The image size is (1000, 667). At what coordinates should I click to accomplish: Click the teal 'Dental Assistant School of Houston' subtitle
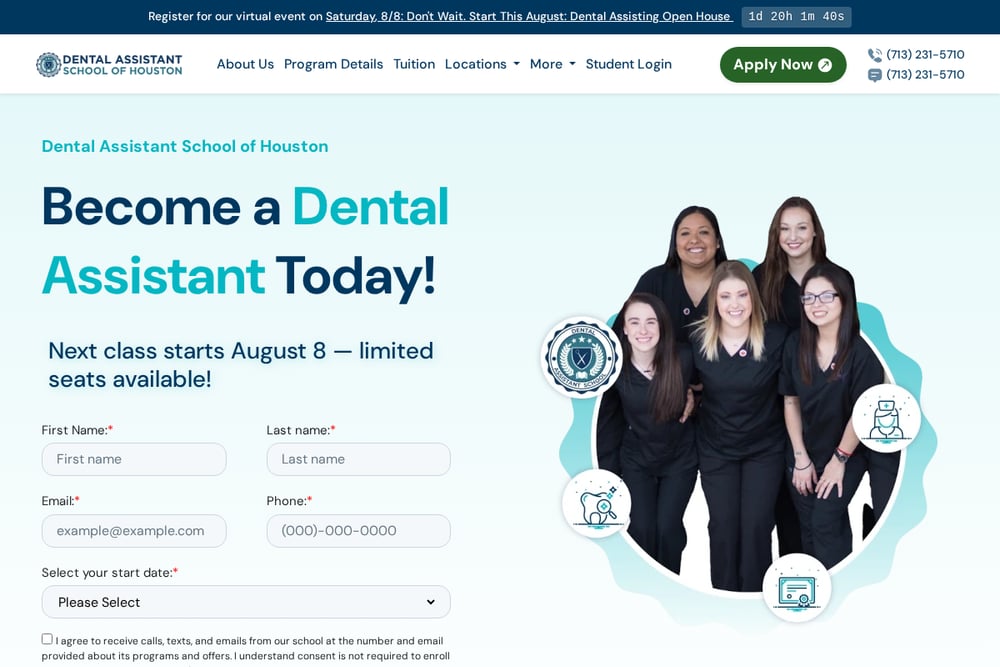[185, 146]
